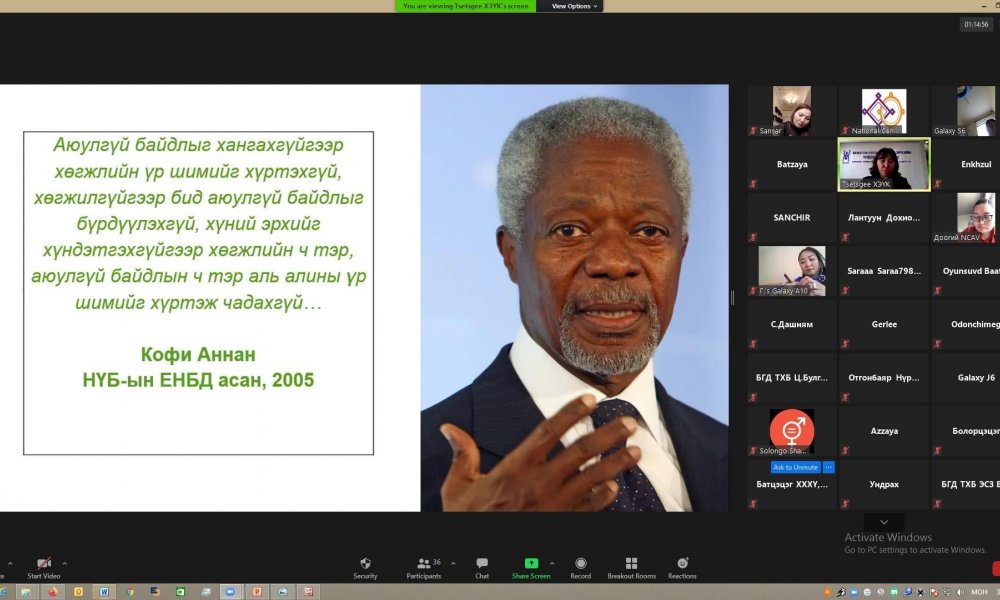Screen dimensions: 1000x600
Task: Select the Solongo Sha gender-icon tile
Action: [792, 432]
